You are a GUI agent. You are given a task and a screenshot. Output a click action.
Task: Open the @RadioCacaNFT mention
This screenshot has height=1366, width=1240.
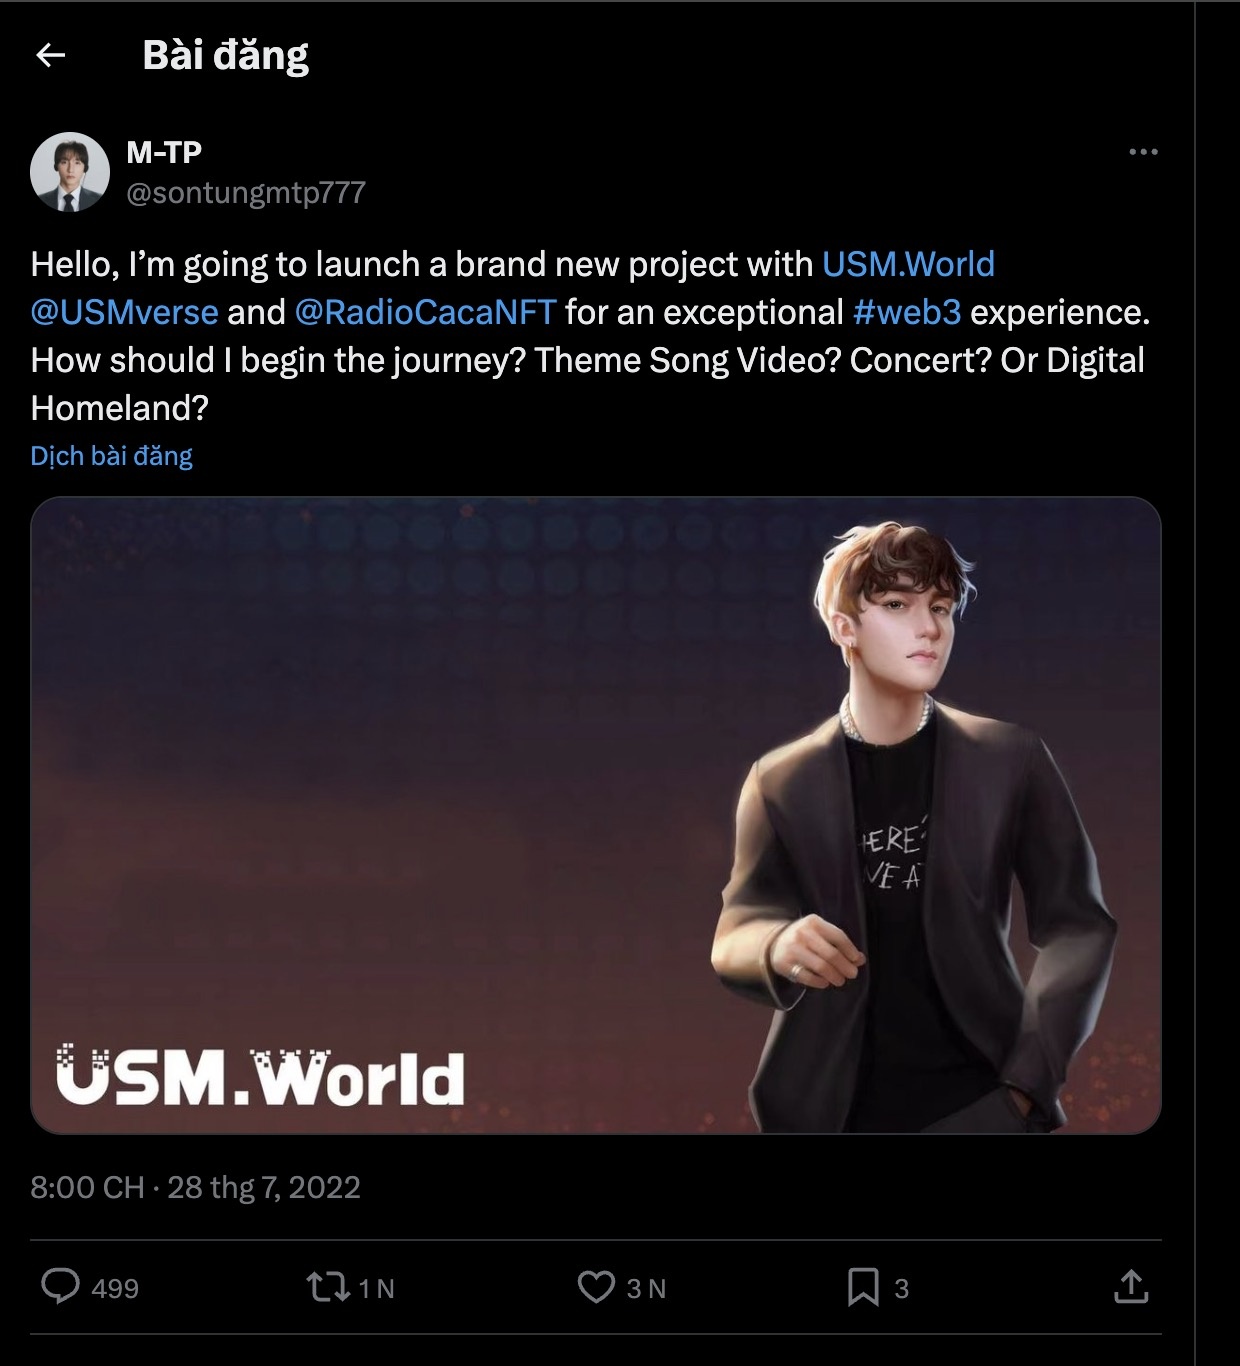tap(425, 312)
